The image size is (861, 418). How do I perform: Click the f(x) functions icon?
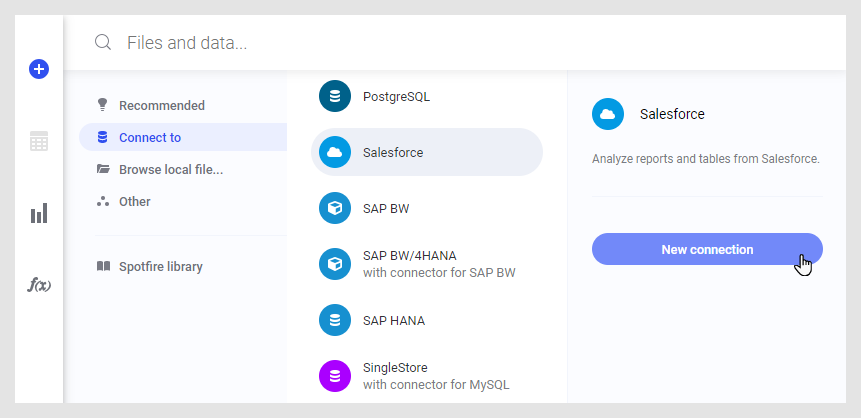(39, 285)
